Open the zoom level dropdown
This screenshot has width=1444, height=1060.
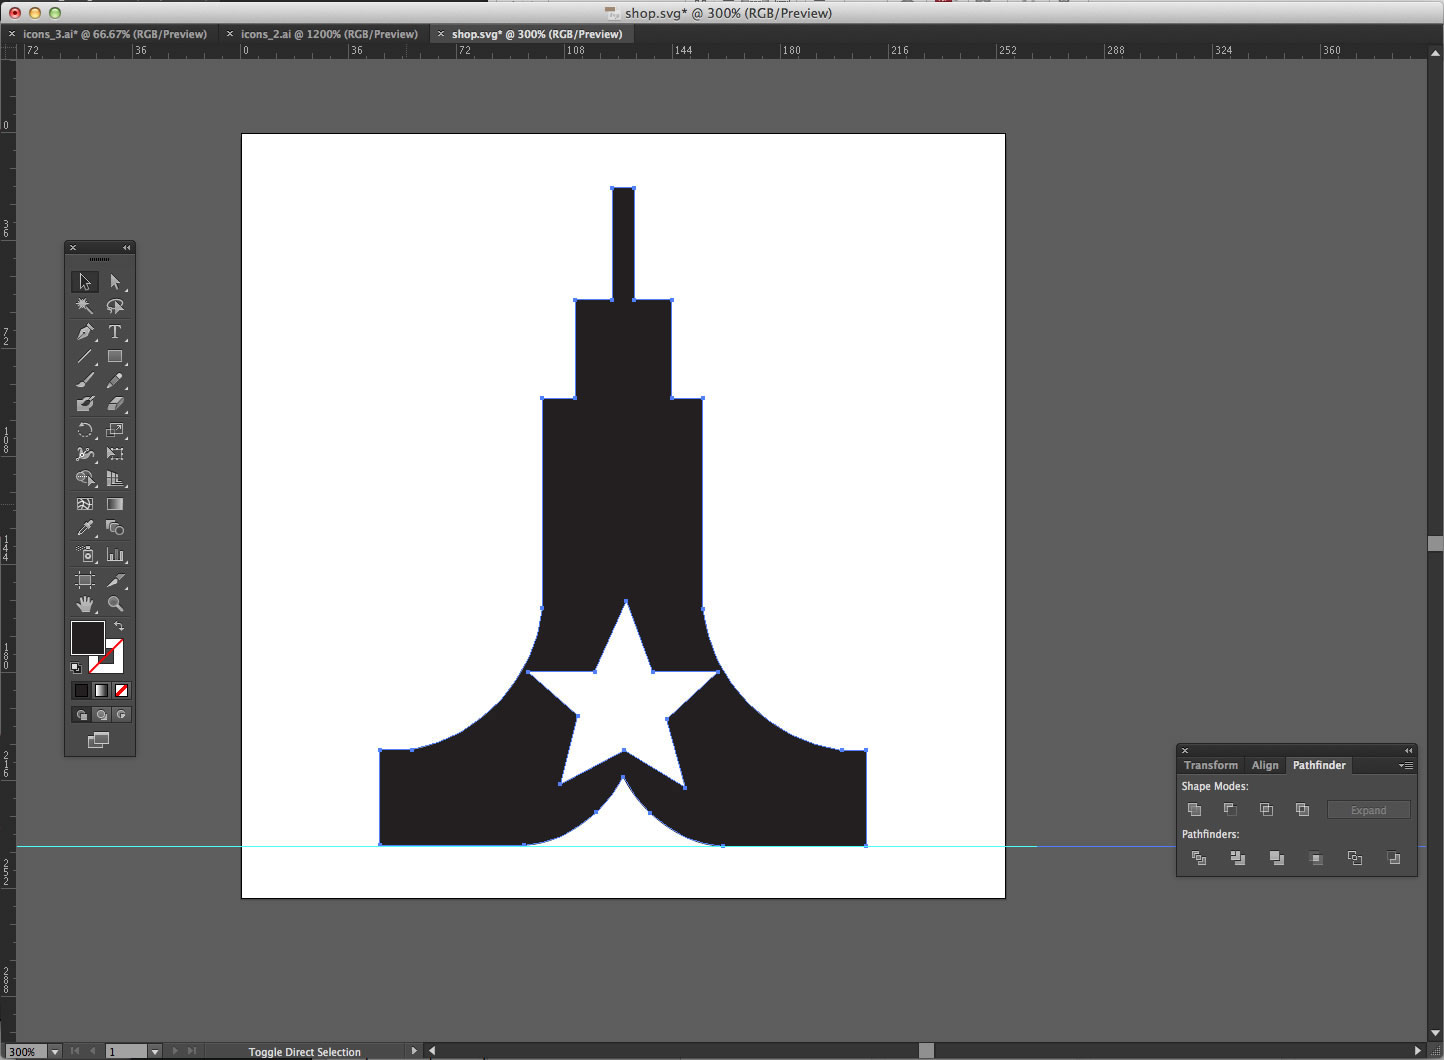(55, 1051)
